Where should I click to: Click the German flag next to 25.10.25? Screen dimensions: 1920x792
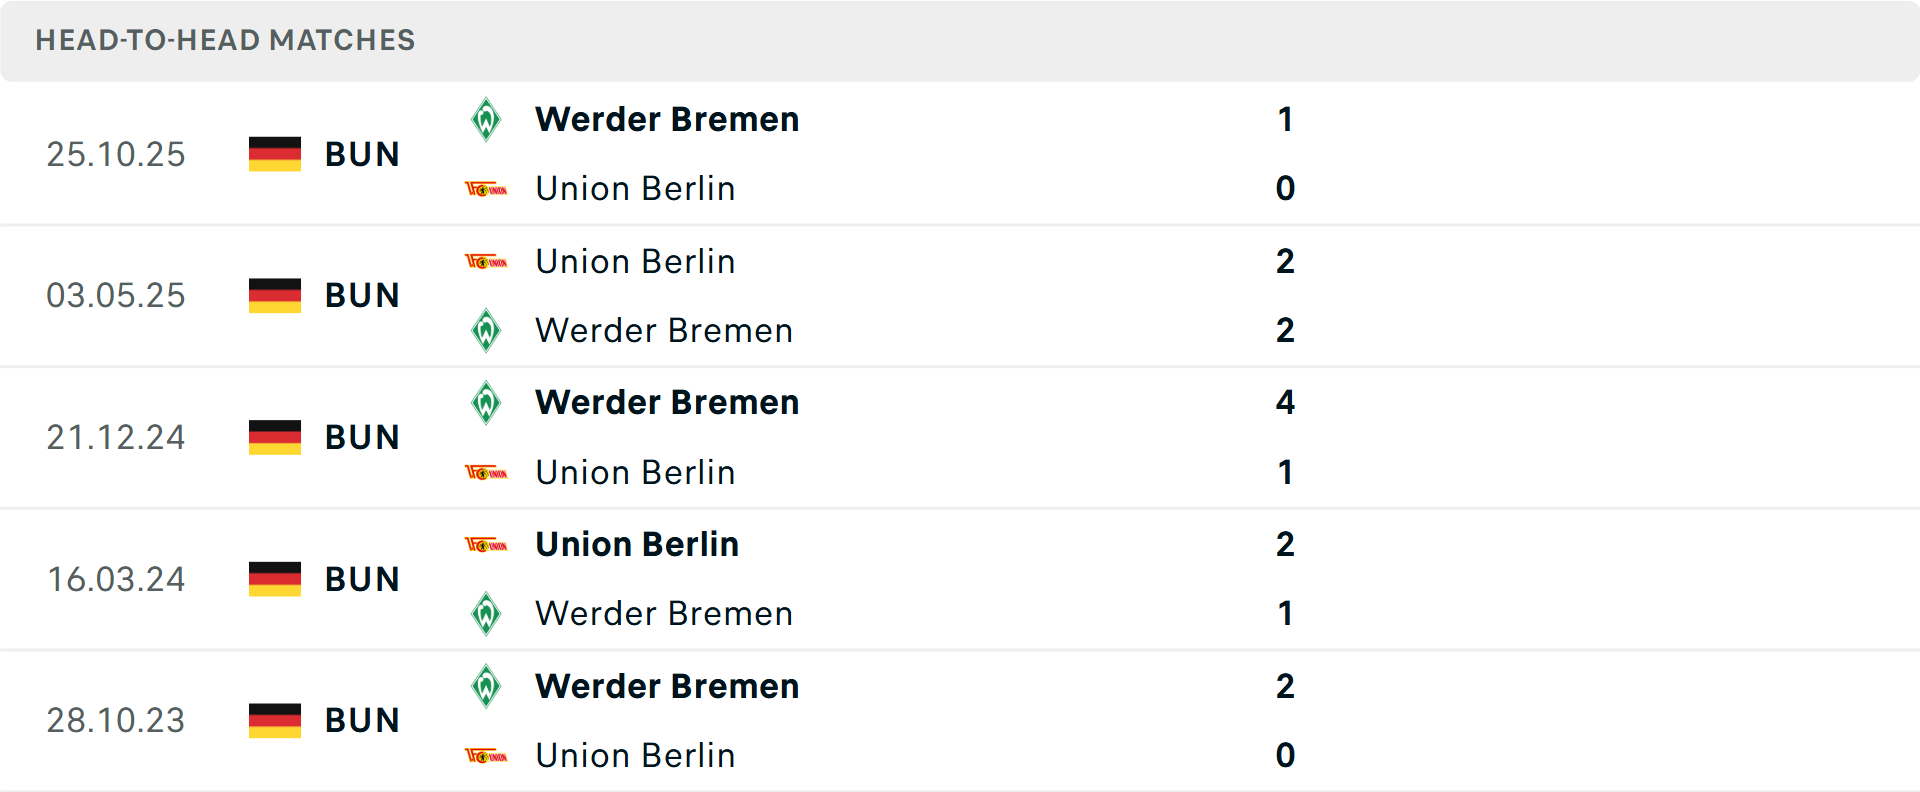[274, 154]
